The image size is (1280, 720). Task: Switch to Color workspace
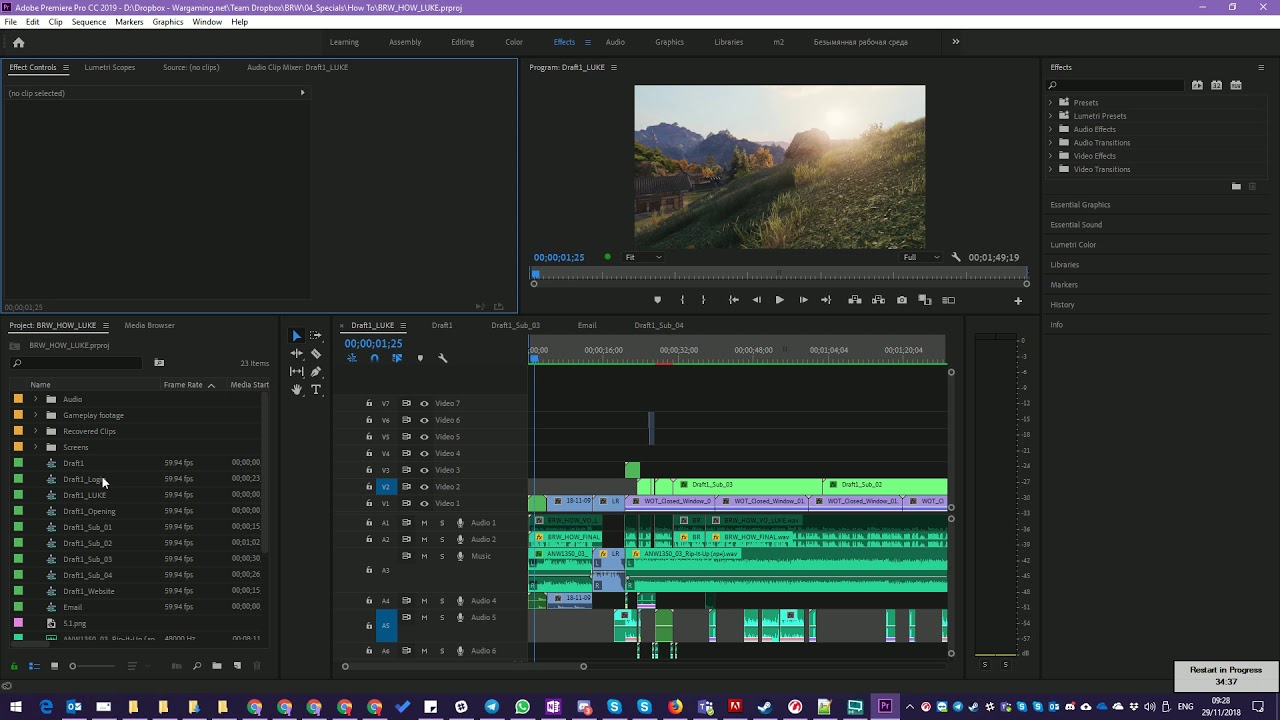[514, 42]
